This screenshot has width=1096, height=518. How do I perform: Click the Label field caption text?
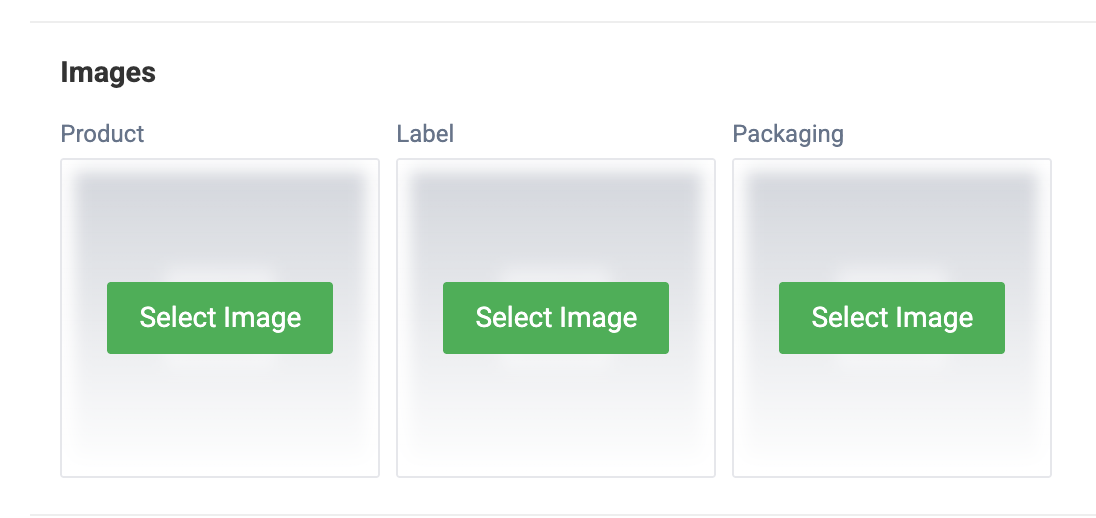tap(425, 133)
